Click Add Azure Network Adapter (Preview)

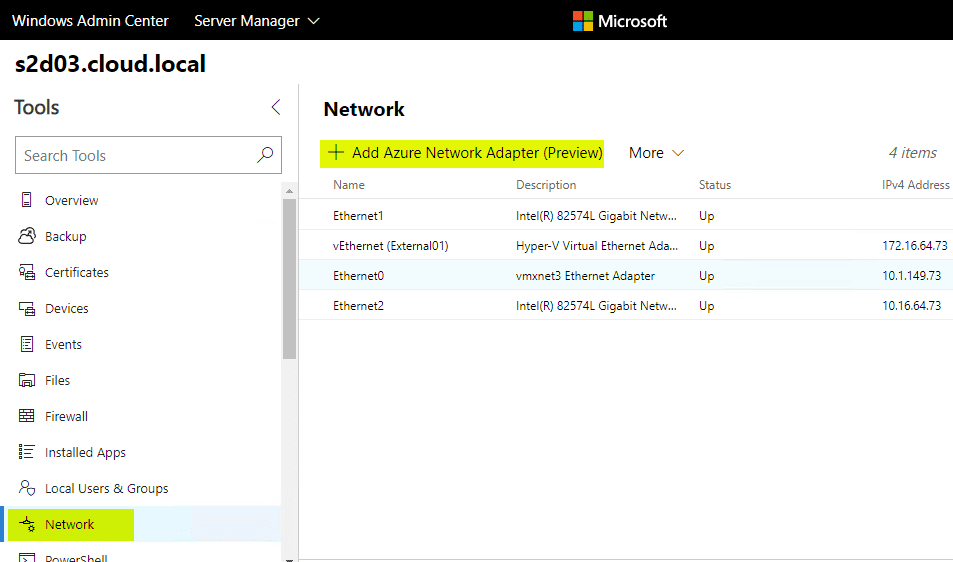(x=465, y=153)
